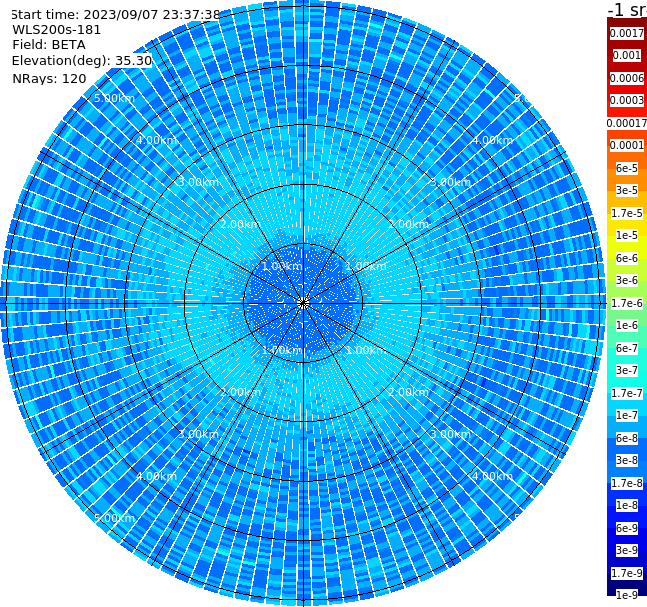
Task: Select the 0.0017 colorbar label
Action: [627, 33]
